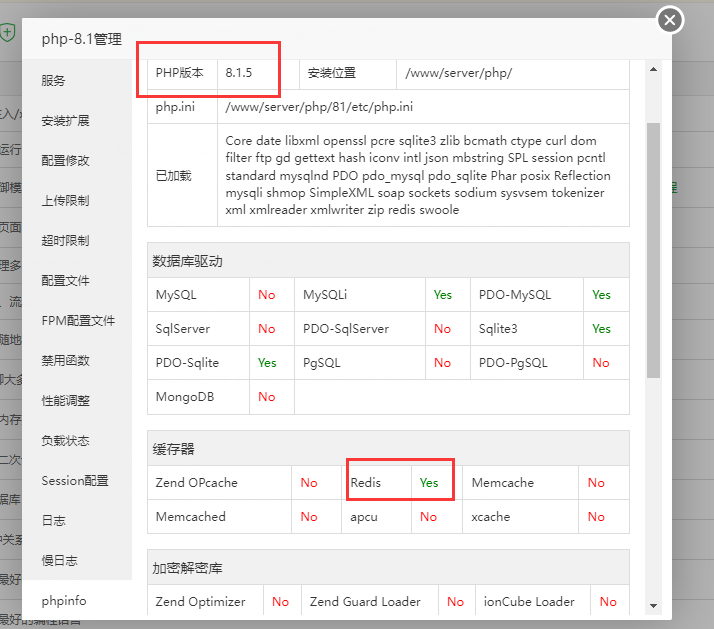Screen dimensions: 714x629
Task: Click the MySQL driver cell
Action: coord(198,295)
